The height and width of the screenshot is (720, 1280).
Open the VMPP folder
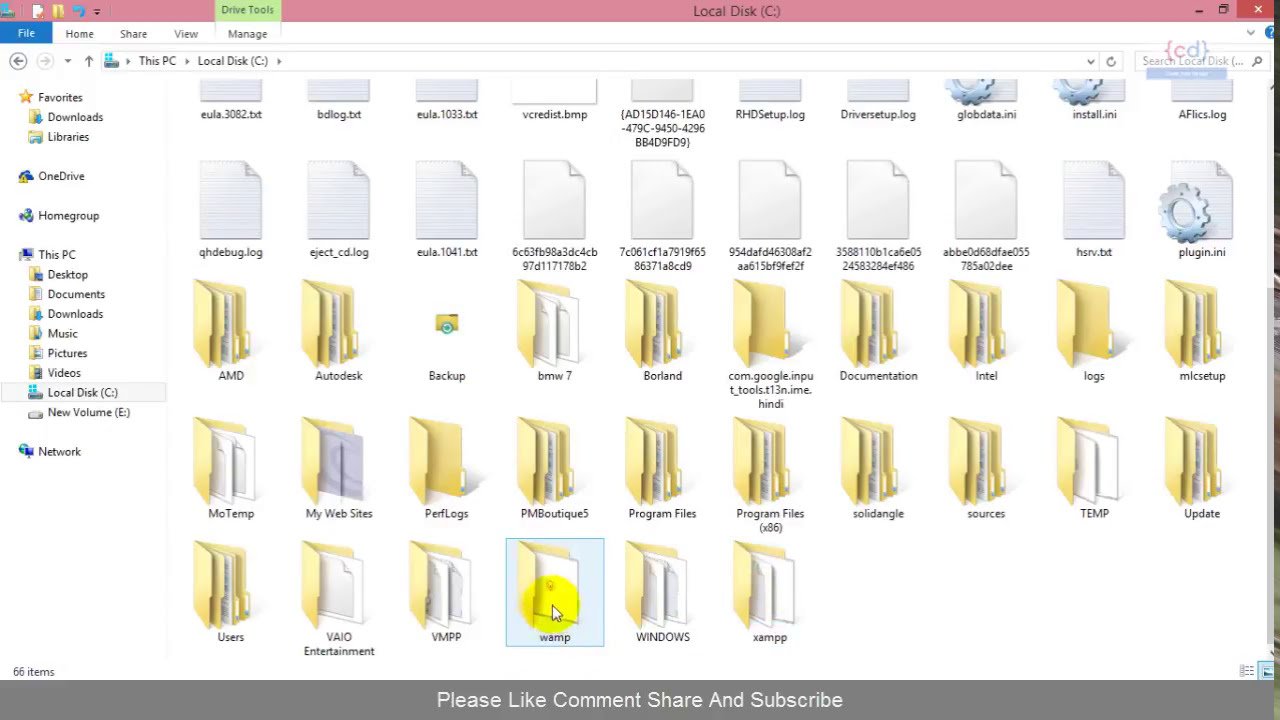(446, 591)
